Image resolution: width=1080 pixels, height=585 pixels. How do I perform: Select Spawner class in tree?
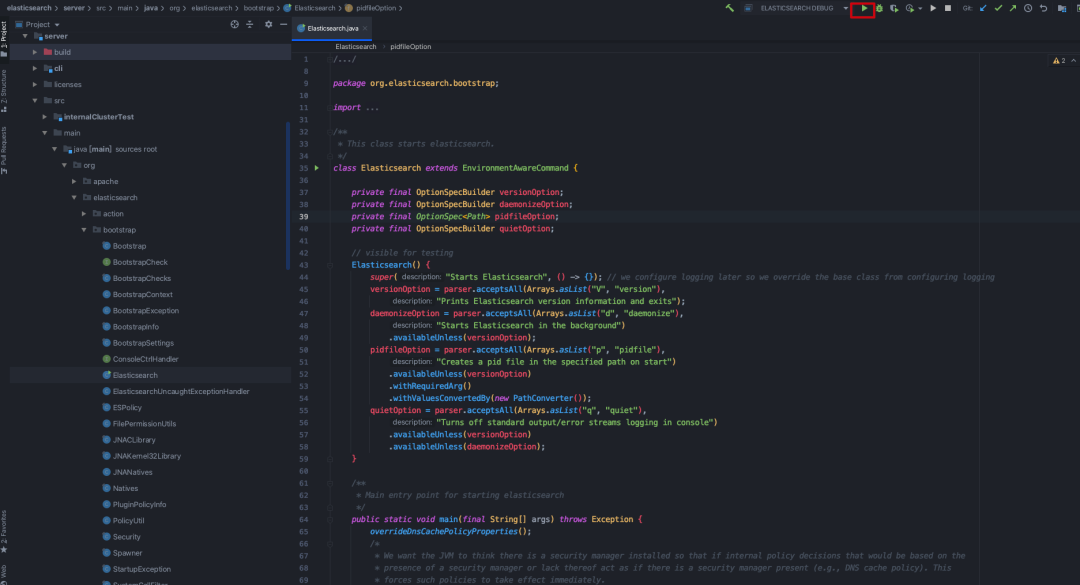click(127, 553)
